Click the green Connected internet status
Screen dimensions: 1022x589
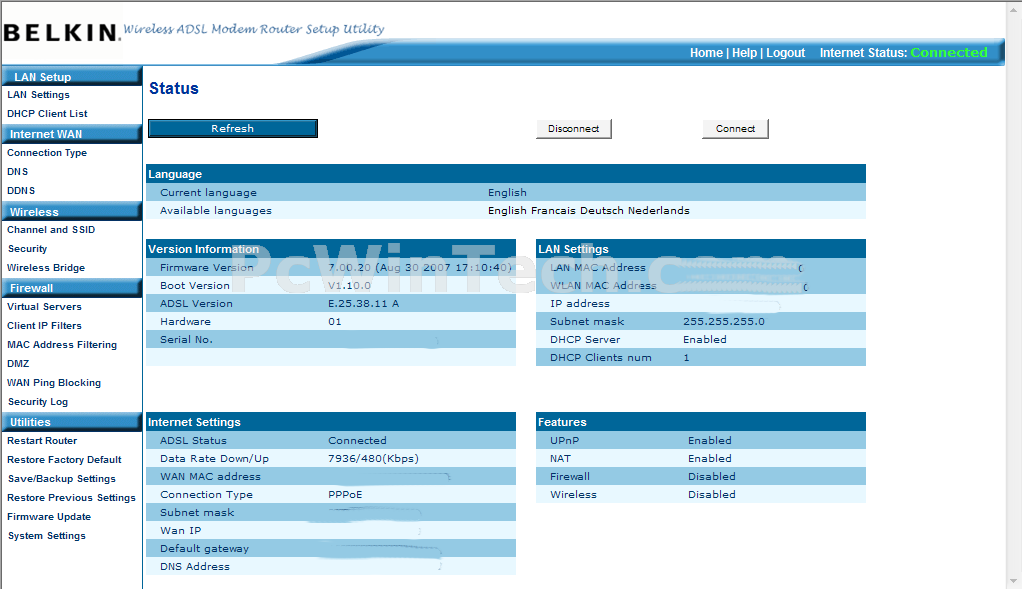click(x=949, y=53)
